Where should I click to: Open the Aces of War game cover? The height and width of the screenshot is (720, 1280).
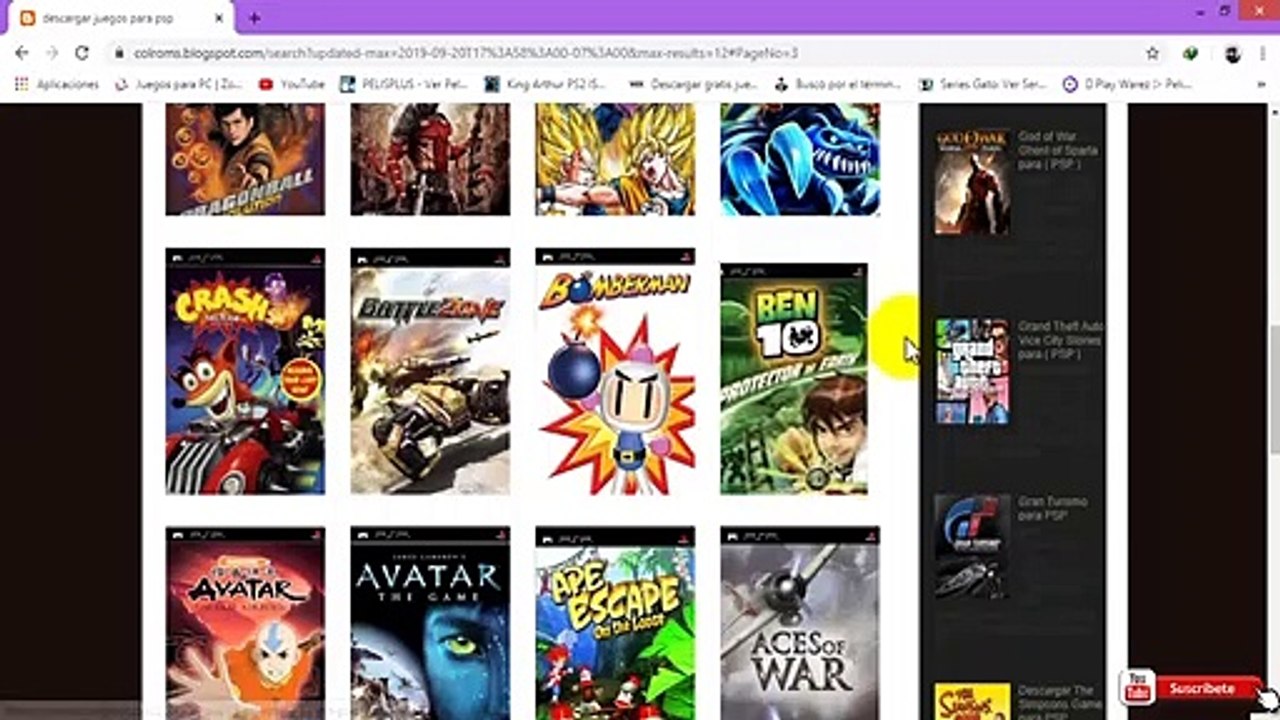pyautogui.click(x=800, y=623)
